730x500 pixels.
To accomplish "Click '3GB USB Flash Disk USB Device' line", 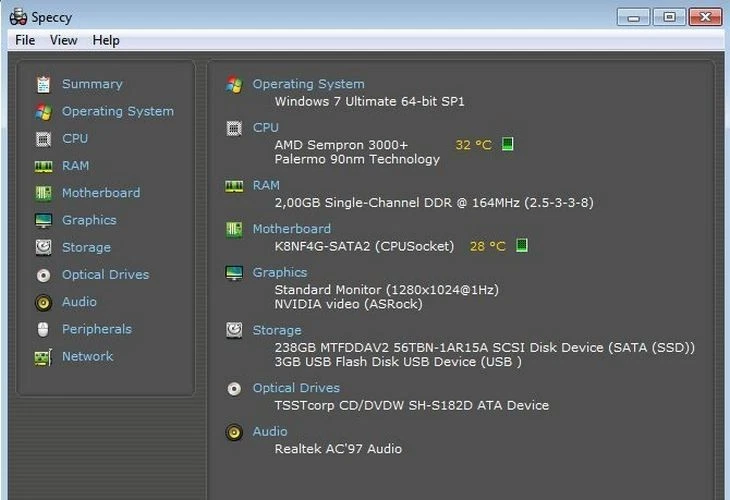I will click(398, 362).
